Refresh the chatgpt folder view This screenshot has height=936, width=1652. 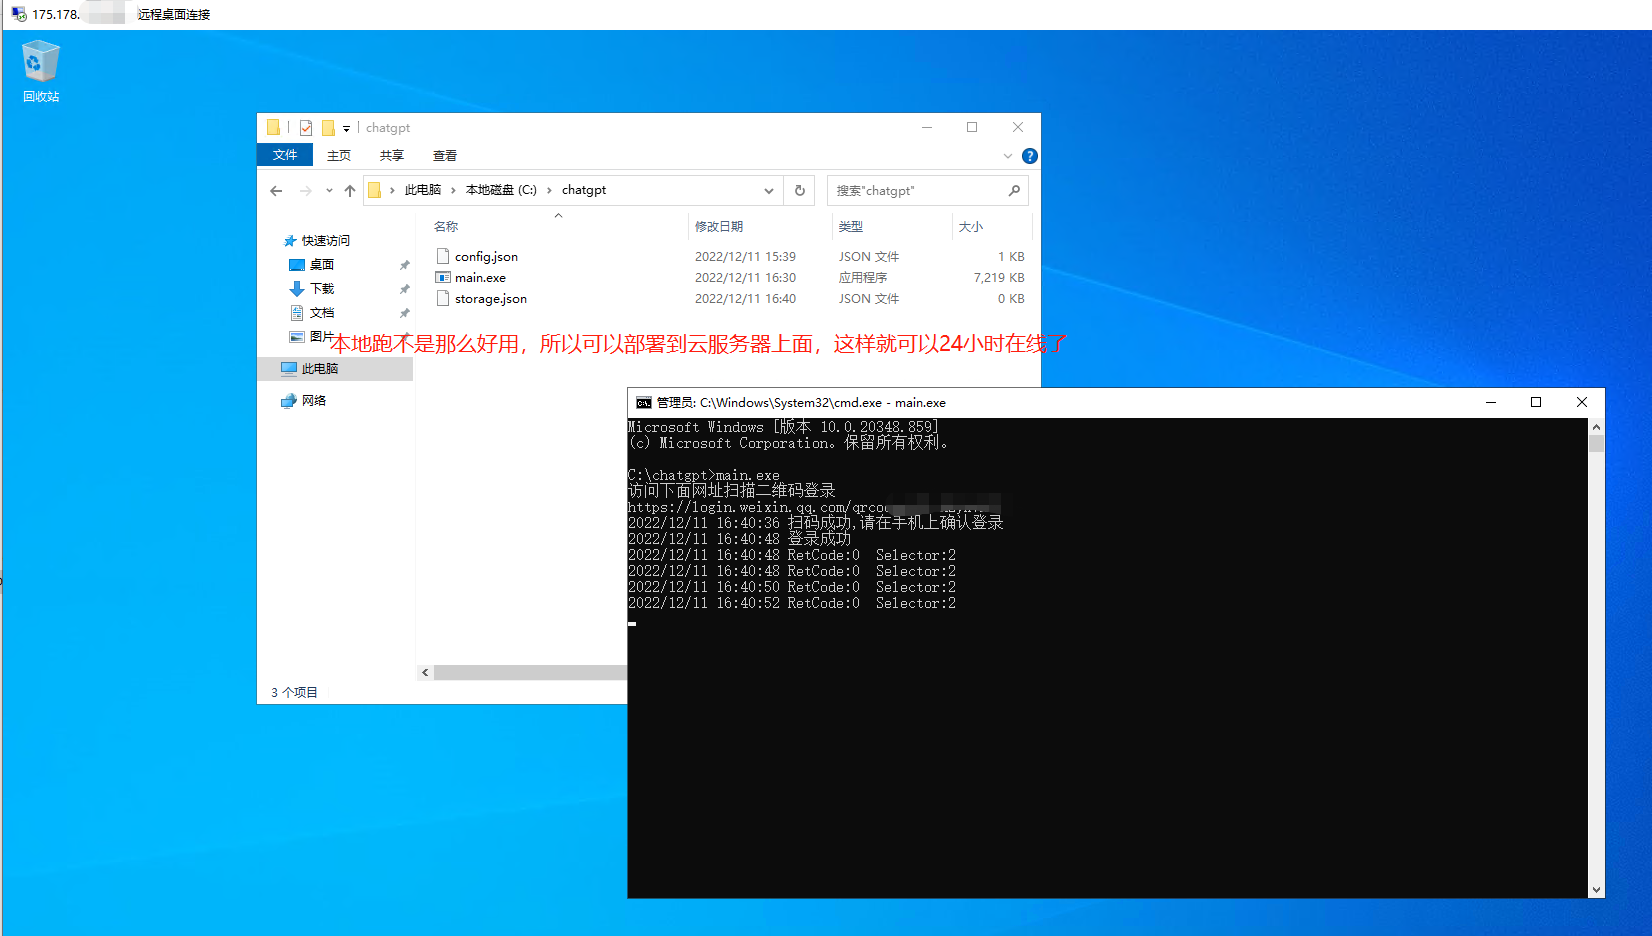coord(800,190)
